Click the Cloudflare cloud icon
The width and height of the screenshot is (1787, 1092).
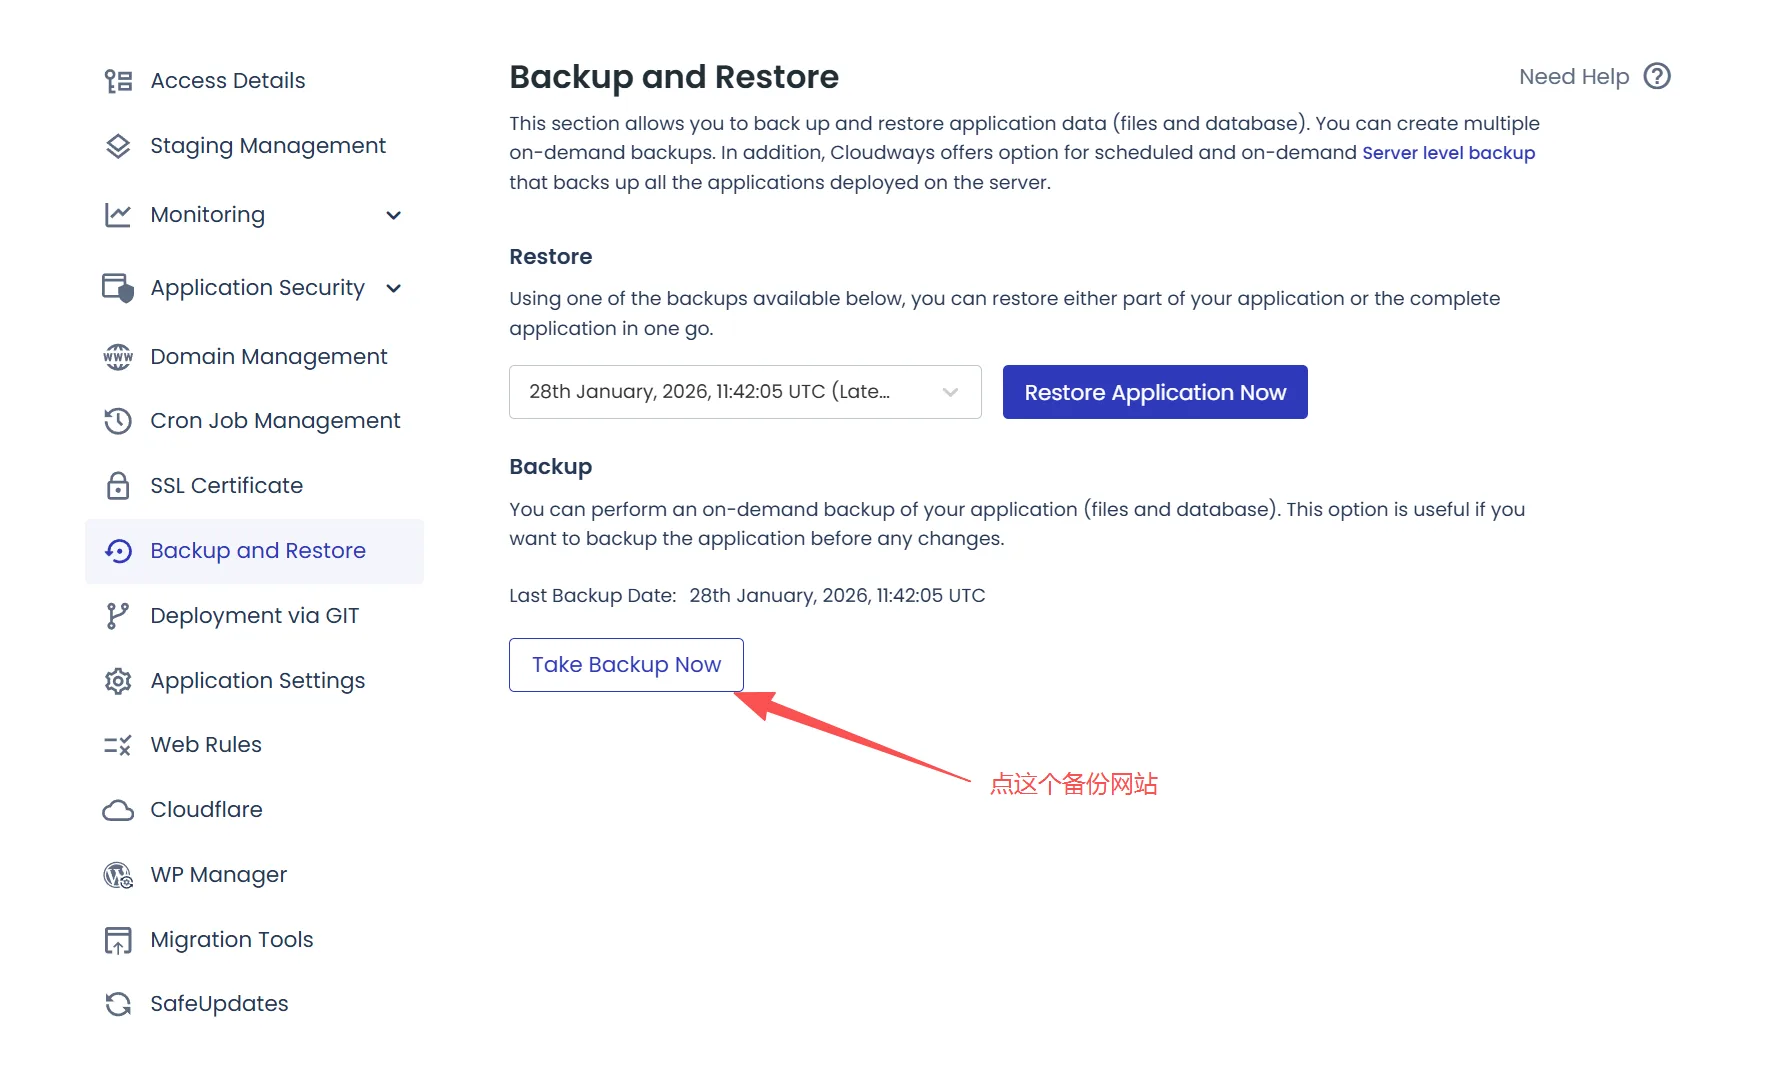(x=118, y=810)
